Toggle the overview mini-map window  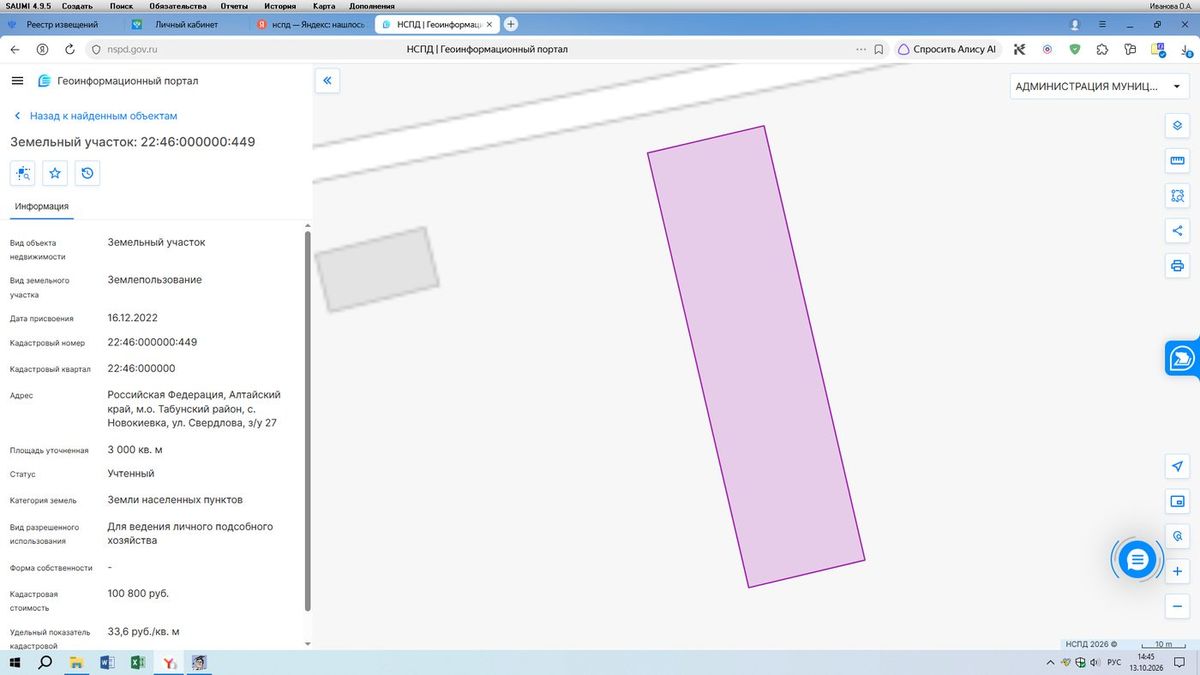tap(1177, 501)
